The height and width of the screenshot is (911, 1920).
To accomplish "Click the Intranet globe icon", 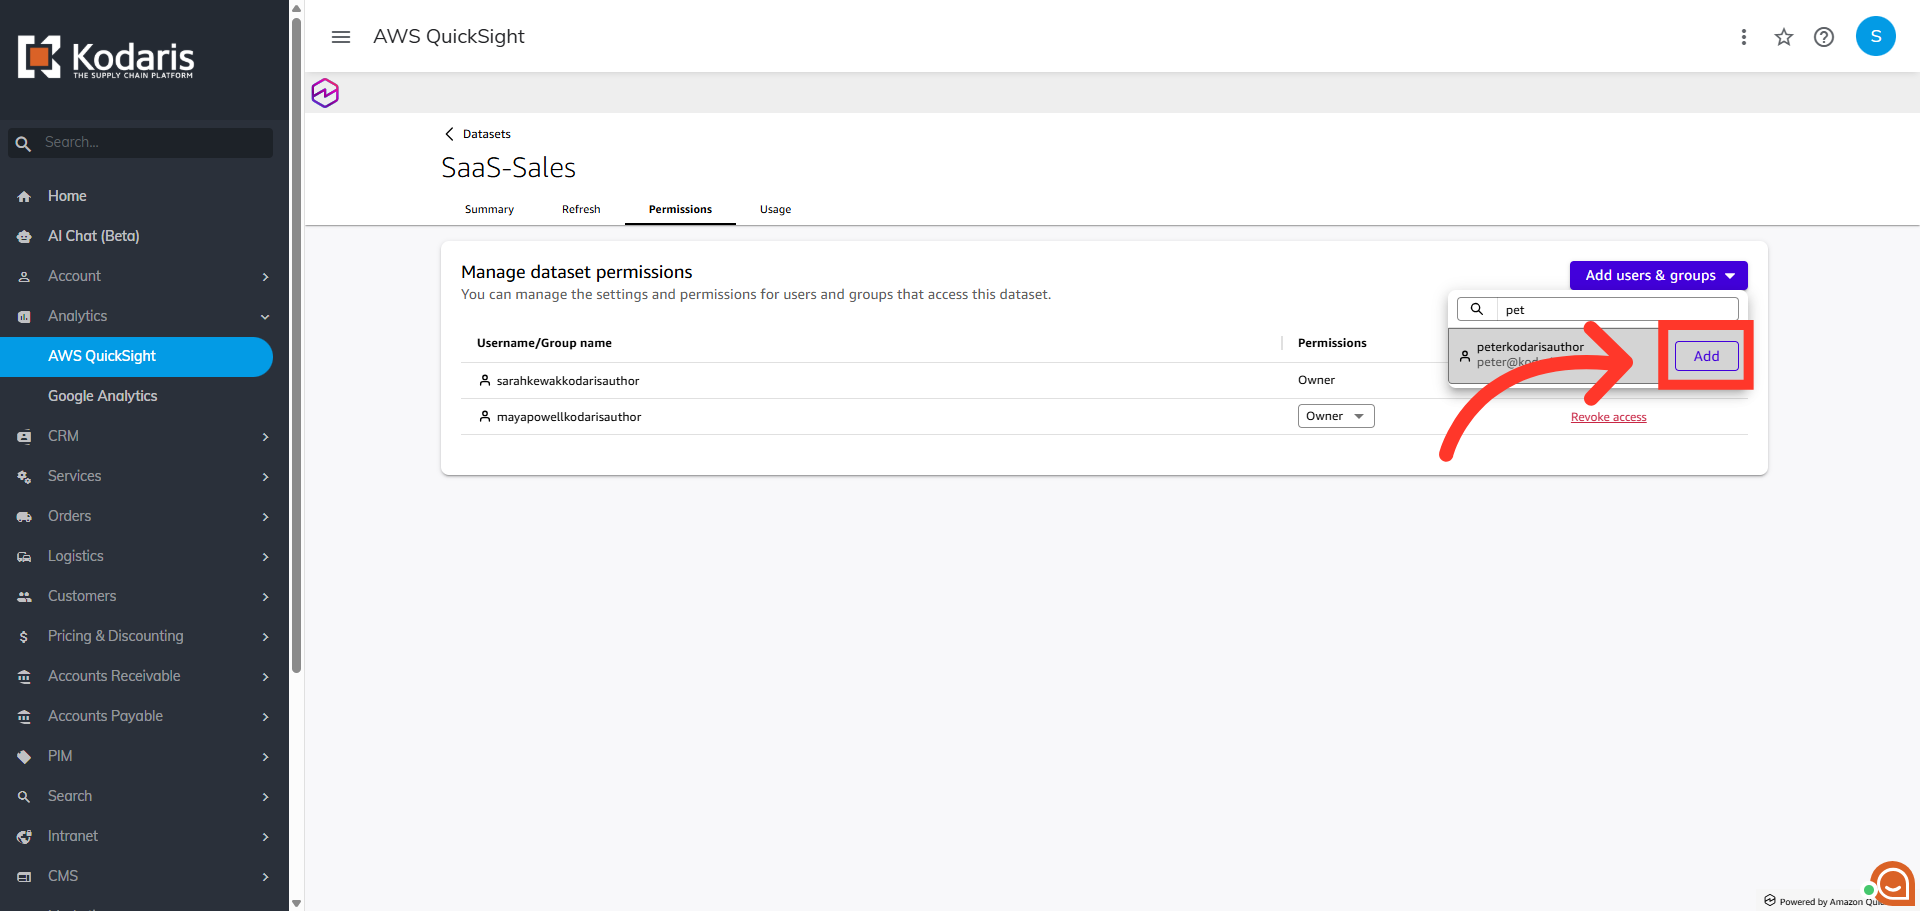I will point(24,837).
